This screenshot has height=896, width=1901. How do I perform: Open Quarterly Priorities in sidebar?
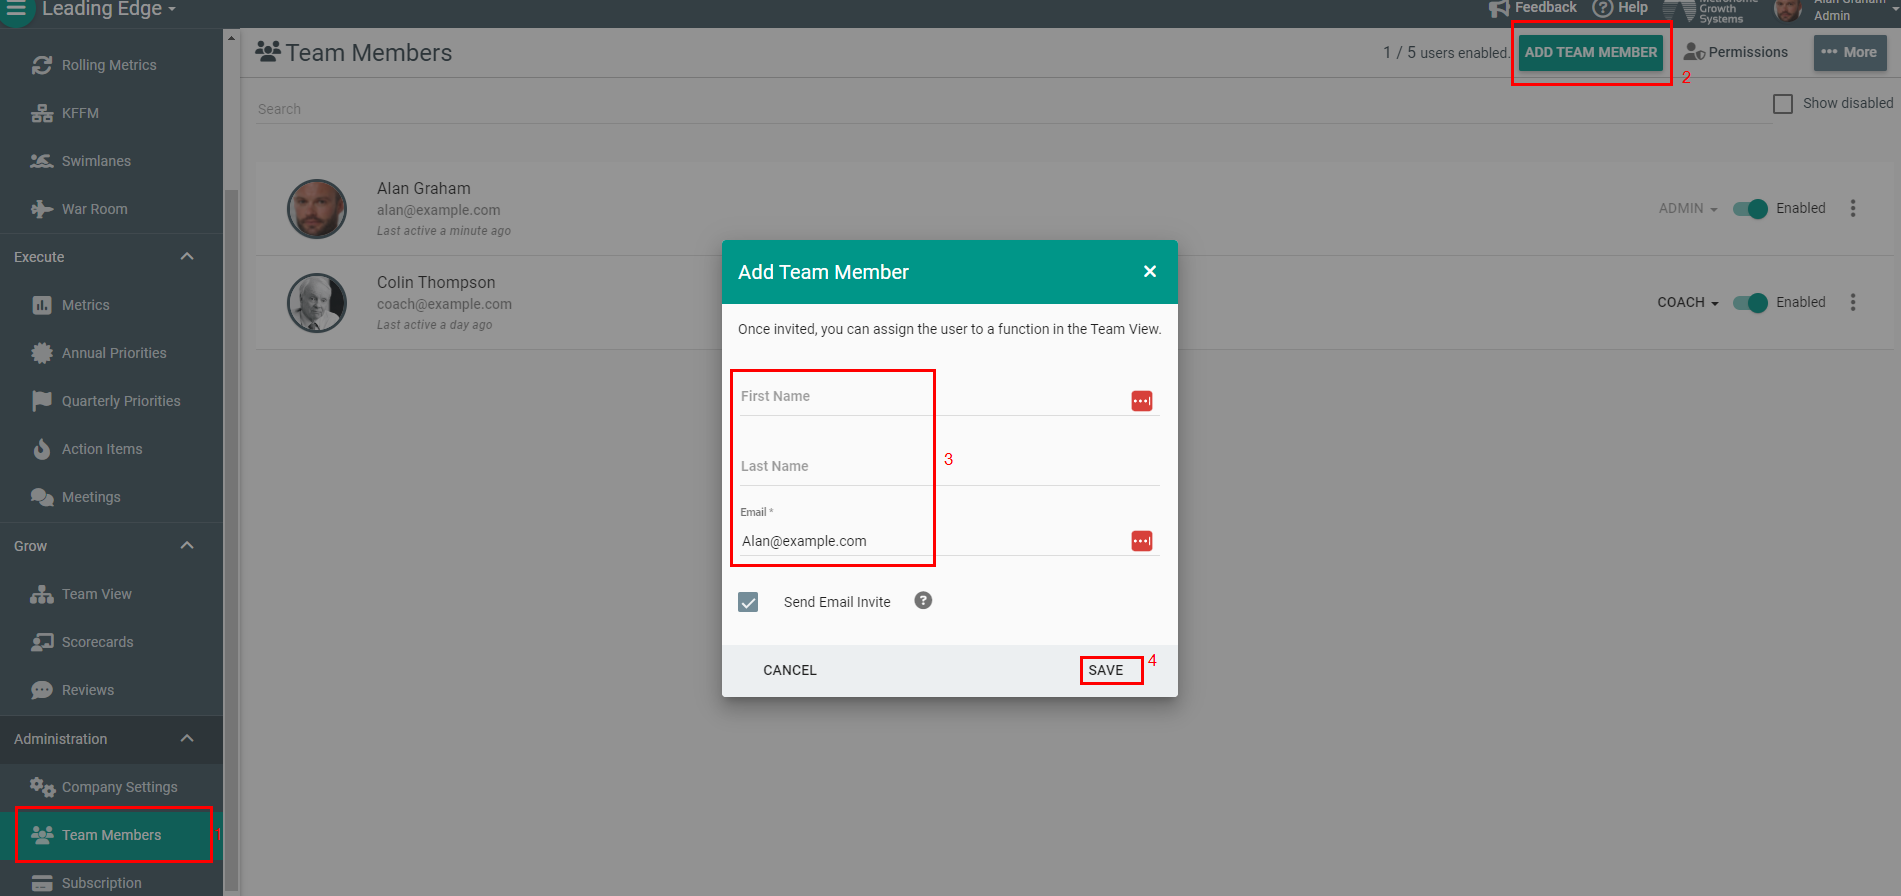(121, 401)
